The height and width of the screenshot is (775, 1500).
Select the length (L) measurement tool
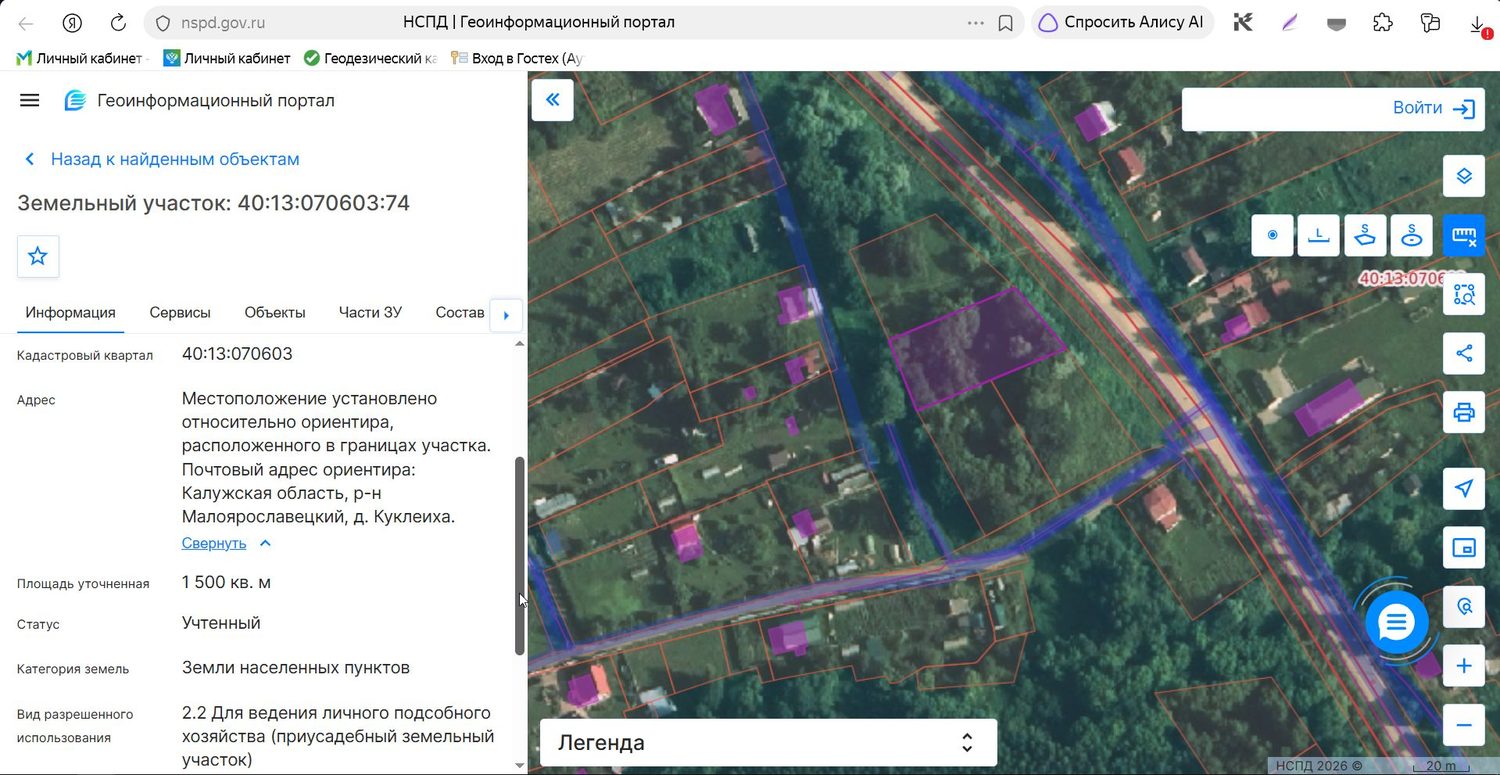coord(1319,235)
